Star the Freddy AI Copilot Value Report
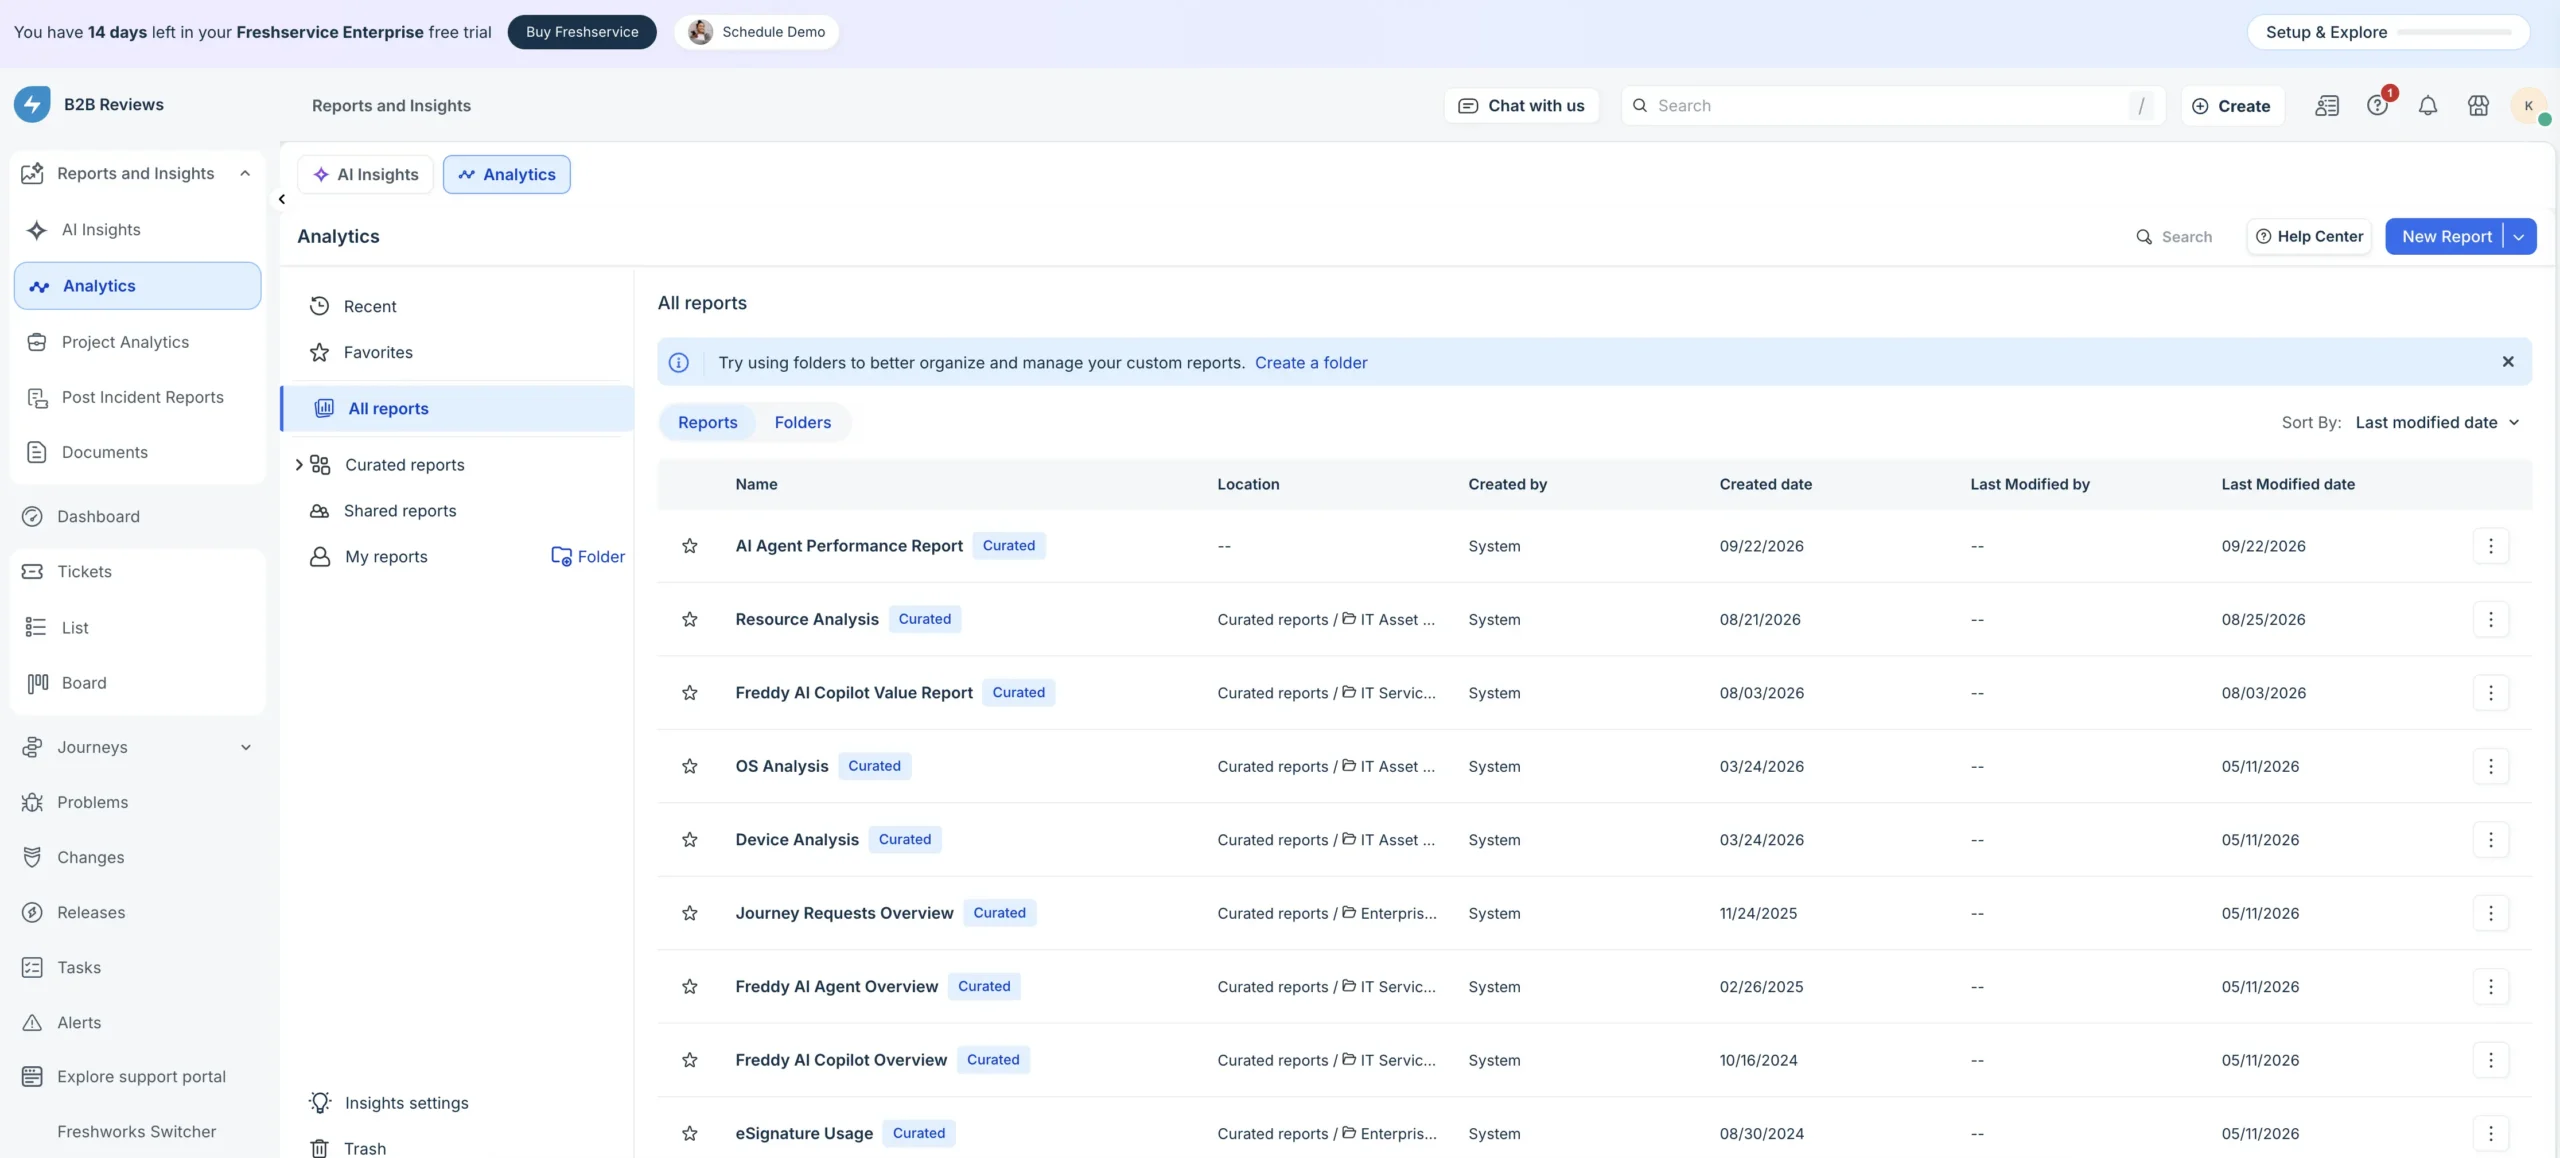The height and width of the screenshot is (1158, 2560). coord(690,693)
